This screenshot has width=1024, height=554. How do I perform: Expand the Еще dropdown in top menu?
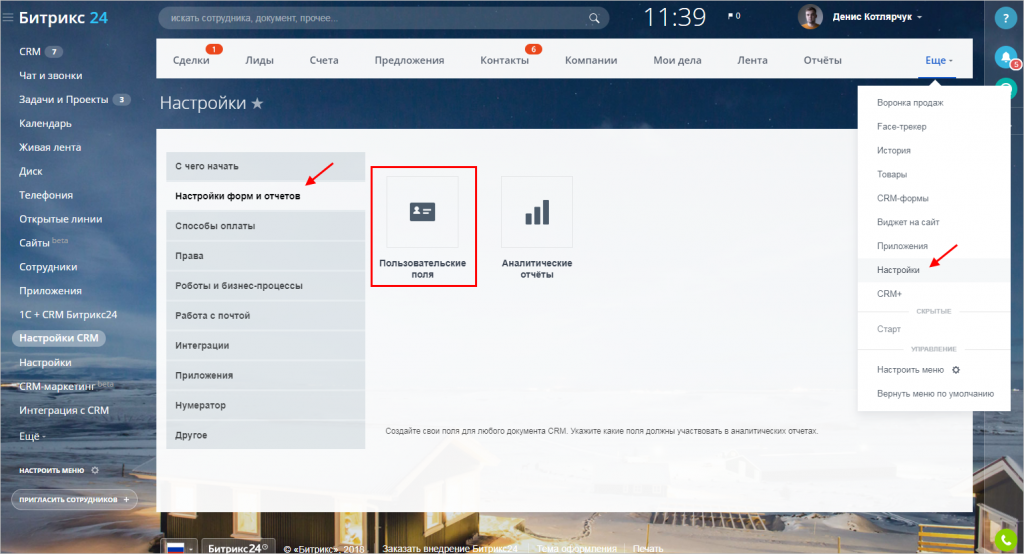pyautogui.click(x=938, y=60)
